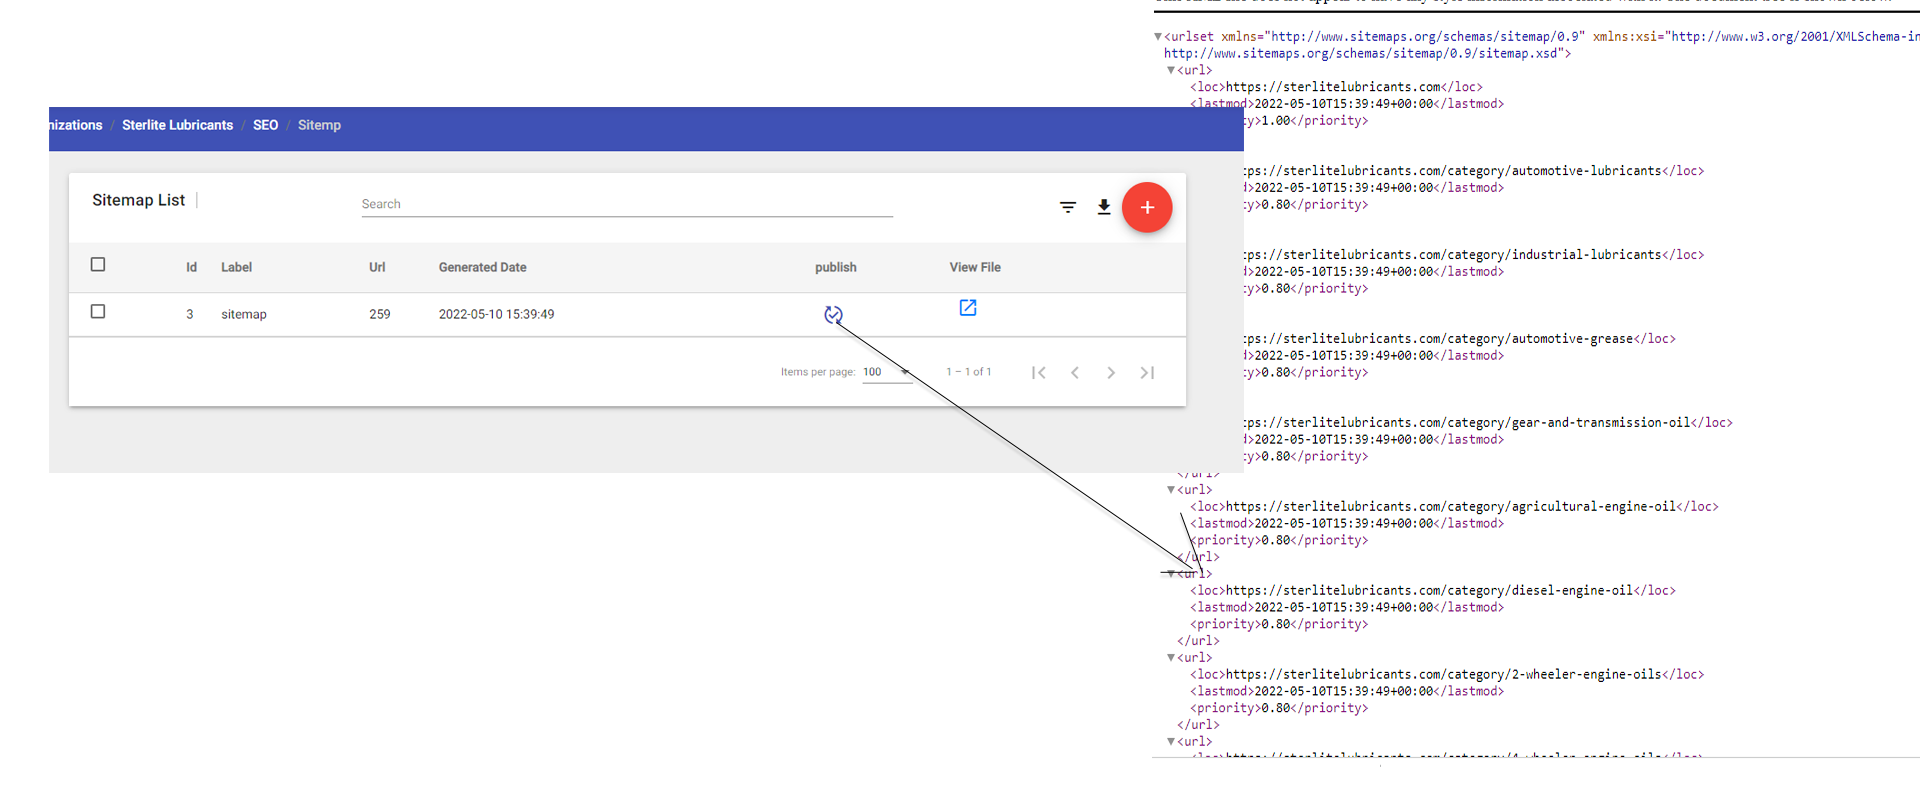Open SEO breadcrumb item
The height and width of the screenshot is (800, 1920).
[x=265, y=125]
